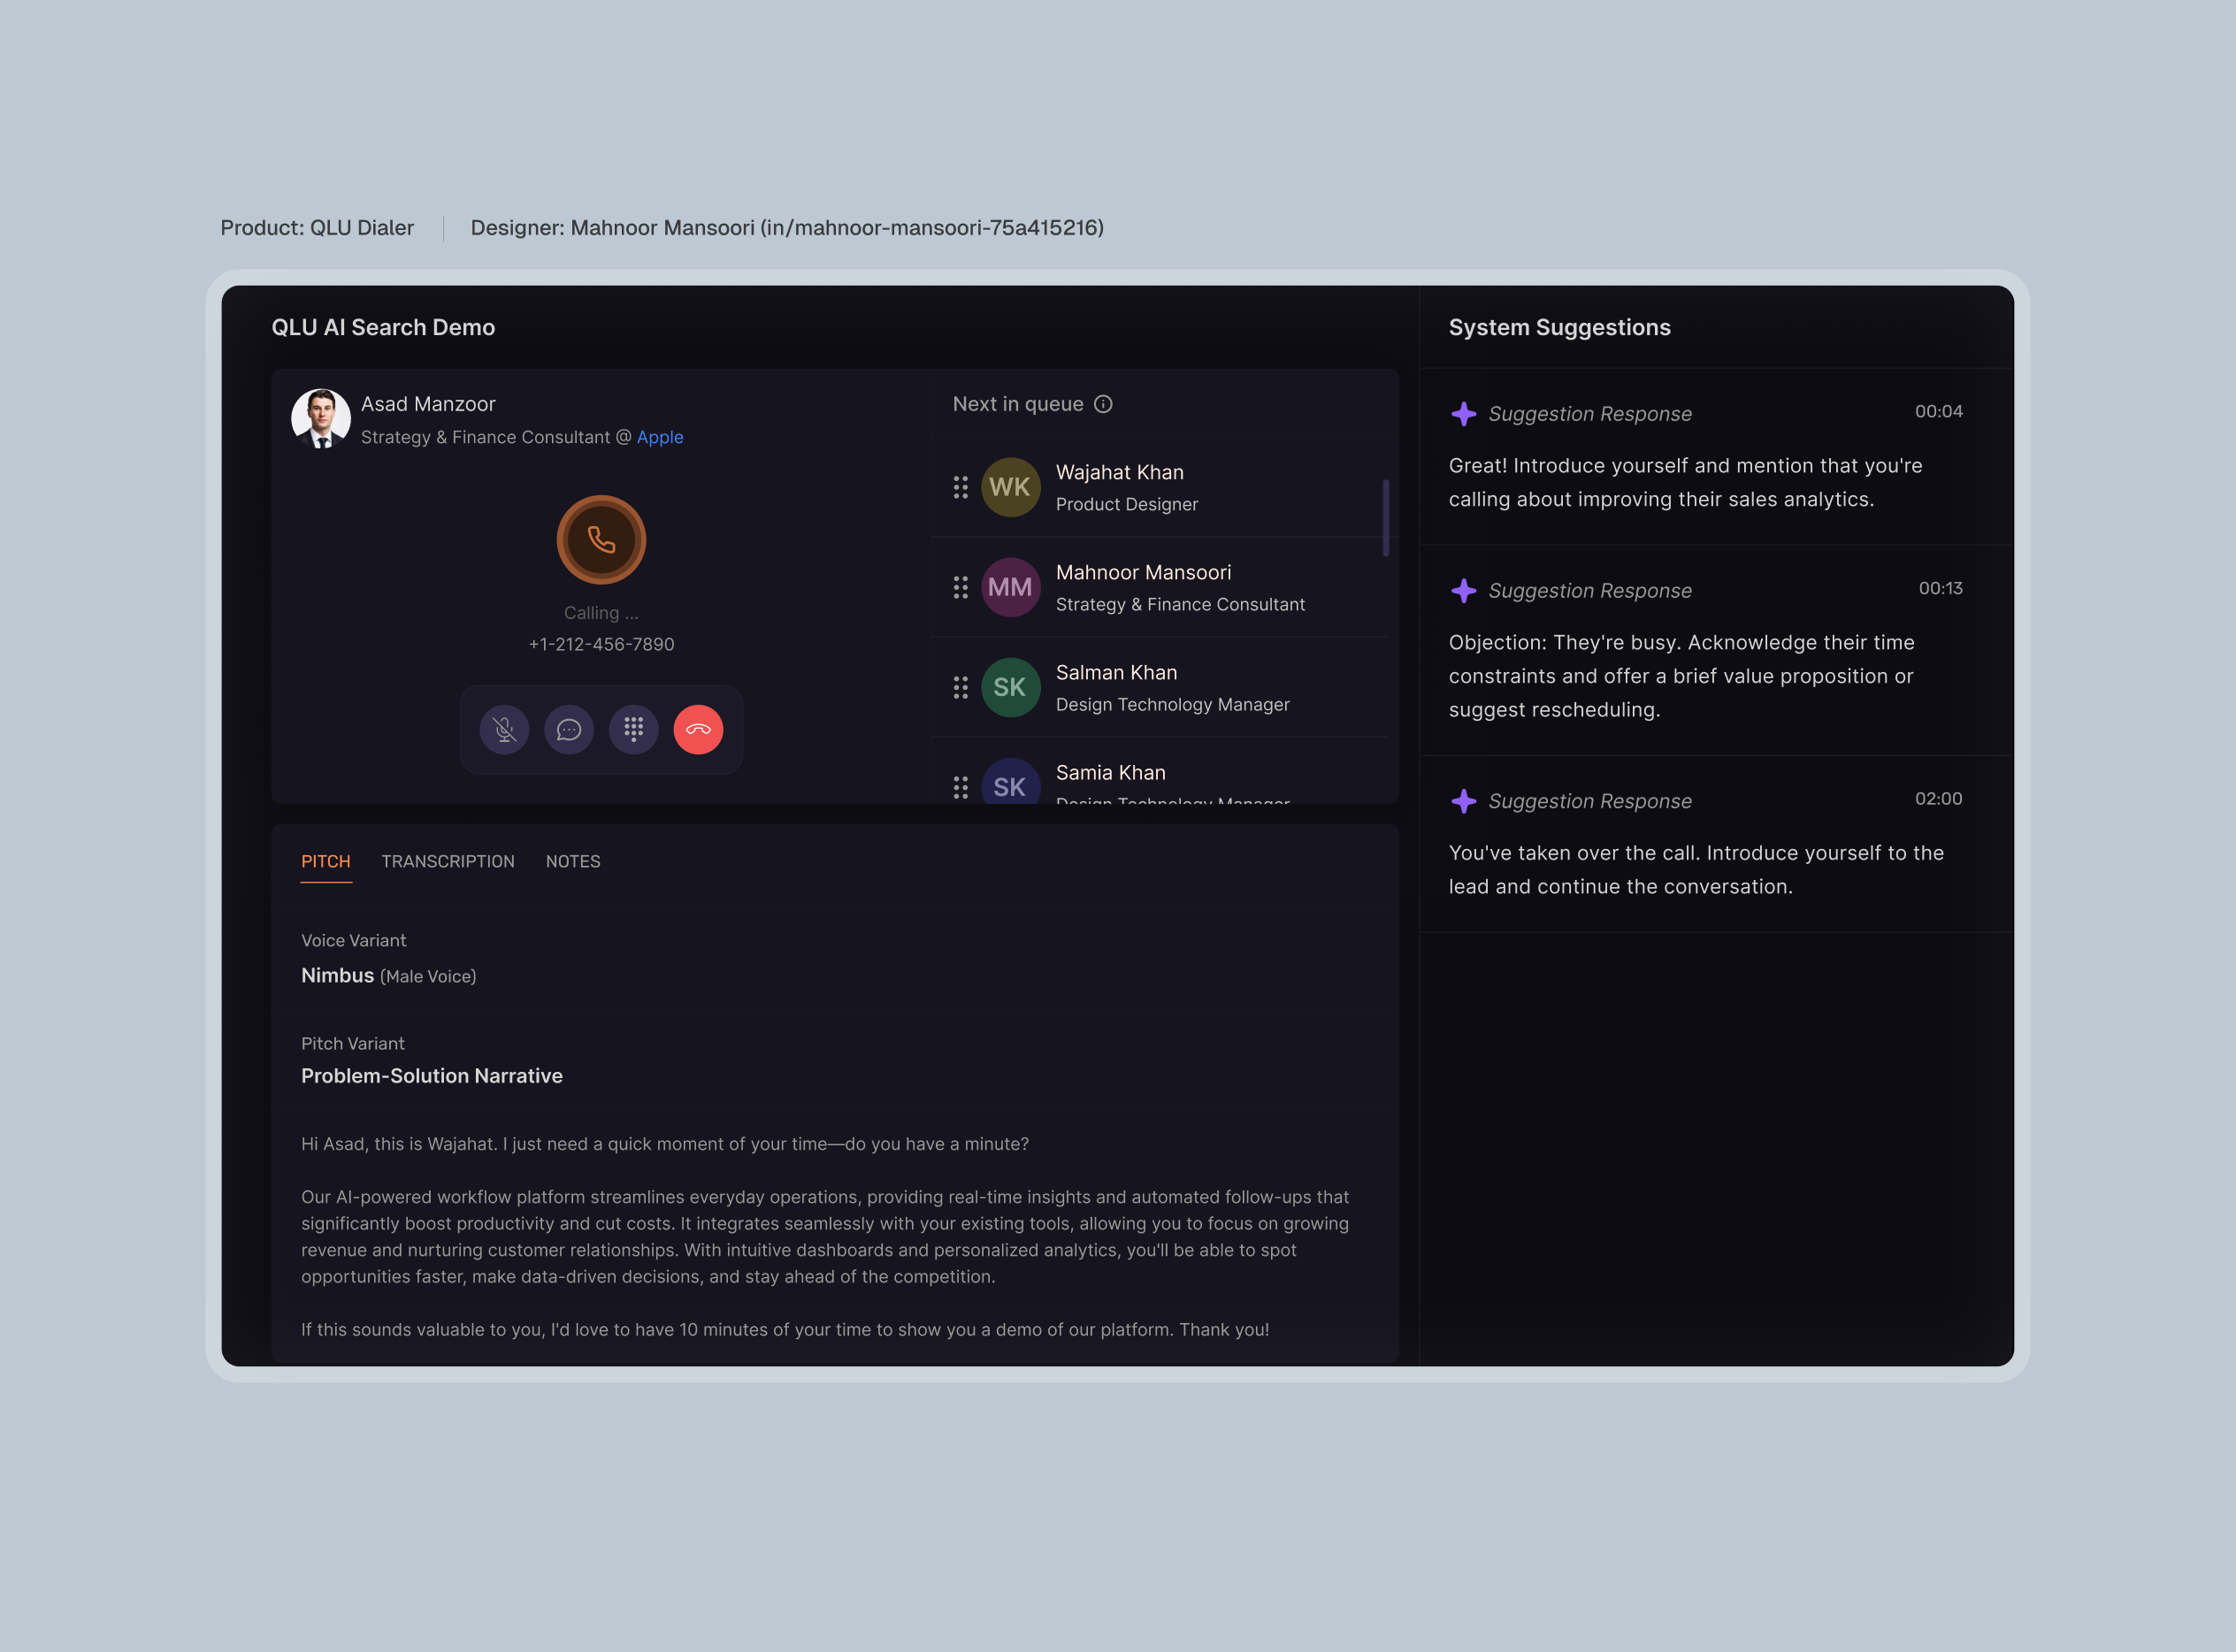Click suggestion text about improving sales analytics
This screenshot has height=1652, width=2236.
tap(1686, 482)
